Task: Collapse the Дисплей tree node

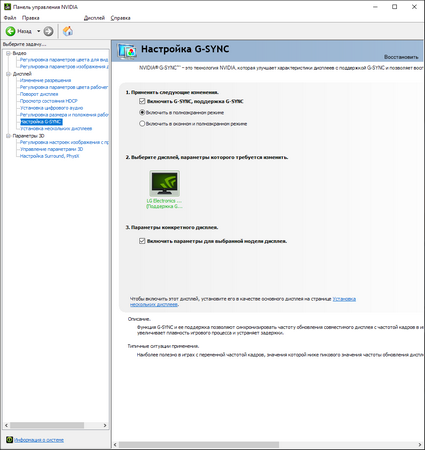Action: pyautogui.click(x=8, y=74)
